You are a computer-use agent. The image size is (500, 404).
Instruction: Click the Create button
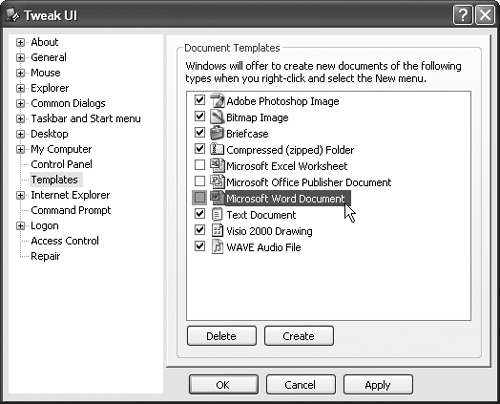click(x=299, y=336)
